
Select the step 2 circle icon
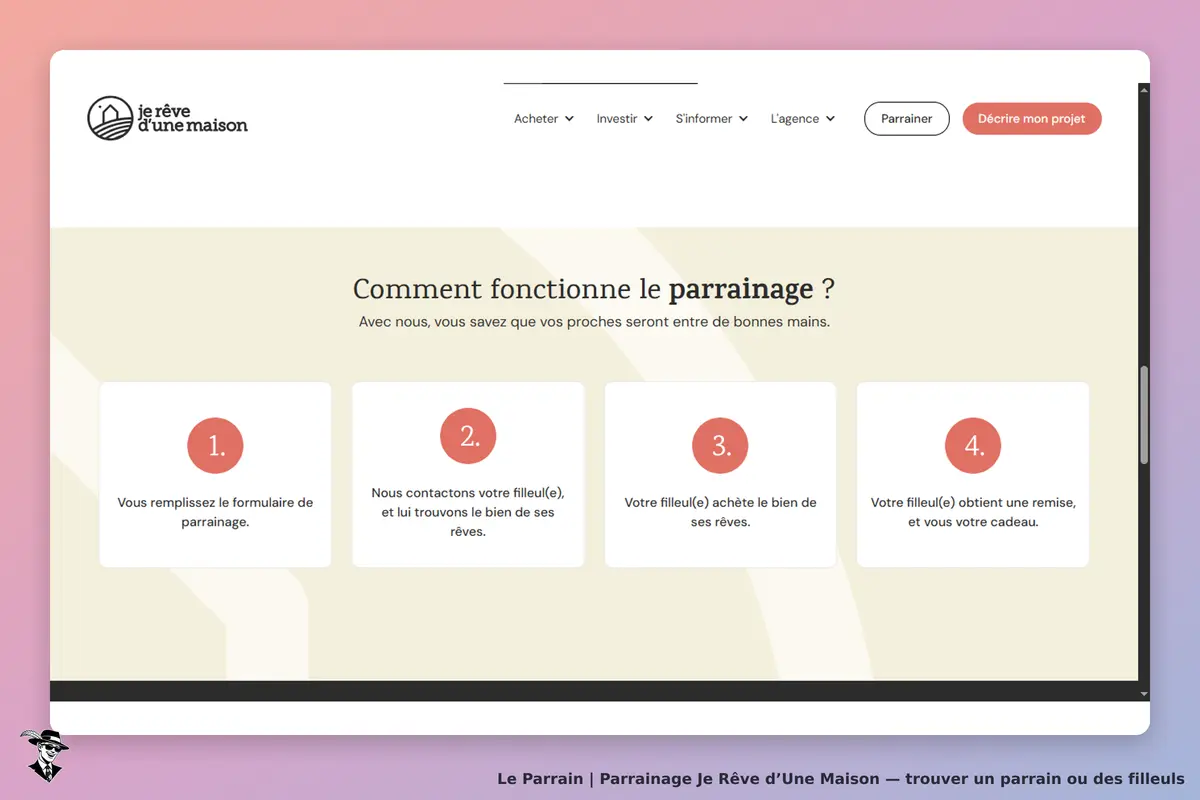point(468,436)
